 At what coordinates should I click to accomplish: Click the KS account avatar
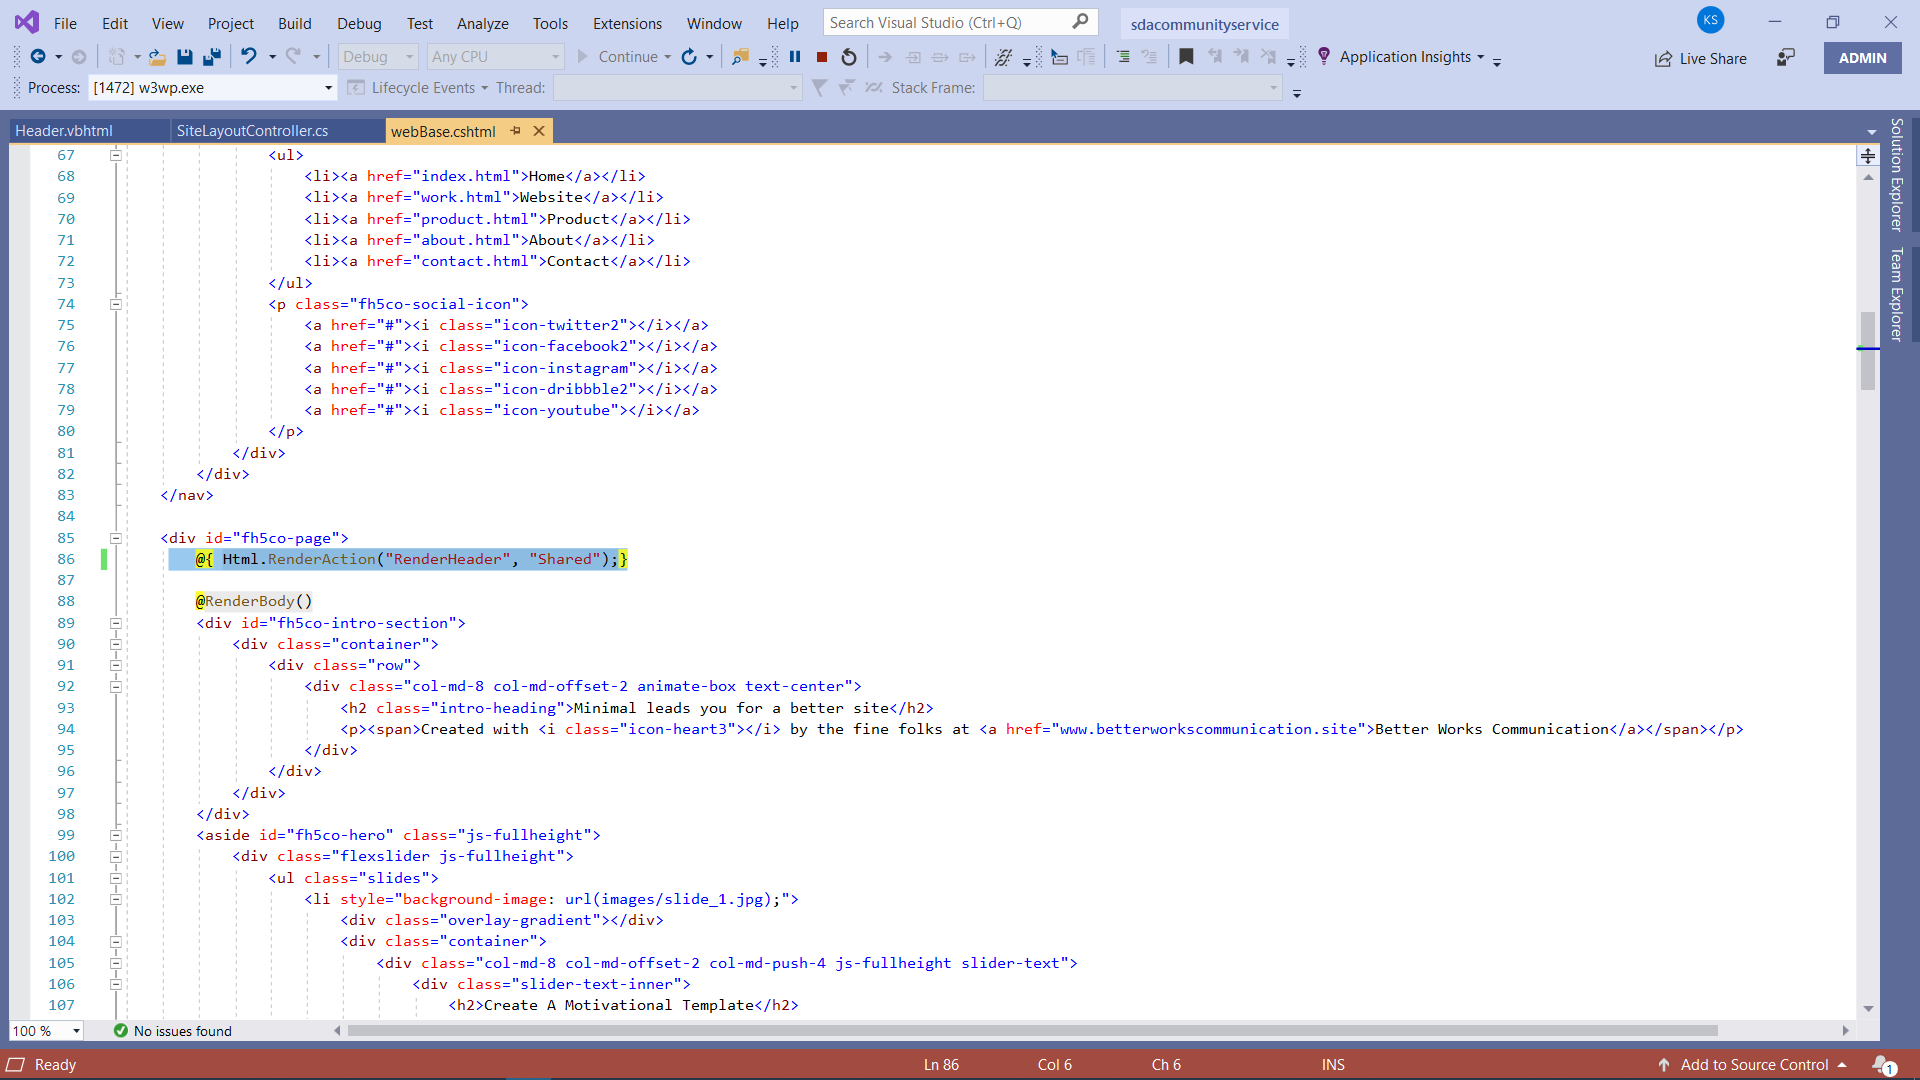1711,20
